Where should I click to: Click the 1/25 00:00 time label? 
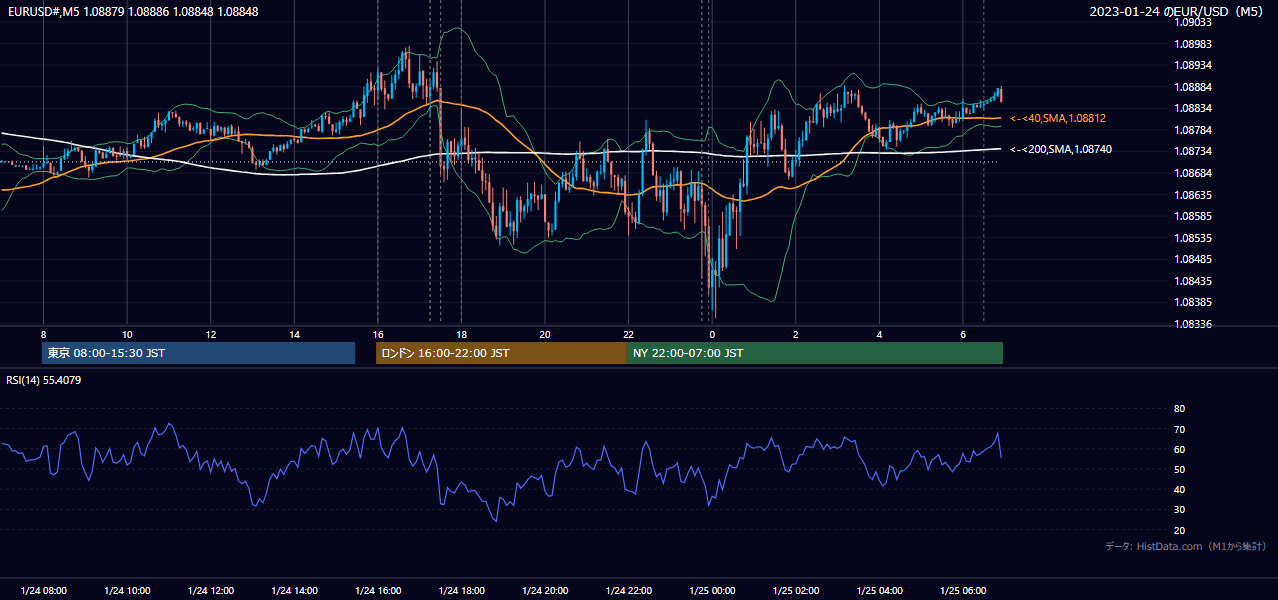click(712, 591)
